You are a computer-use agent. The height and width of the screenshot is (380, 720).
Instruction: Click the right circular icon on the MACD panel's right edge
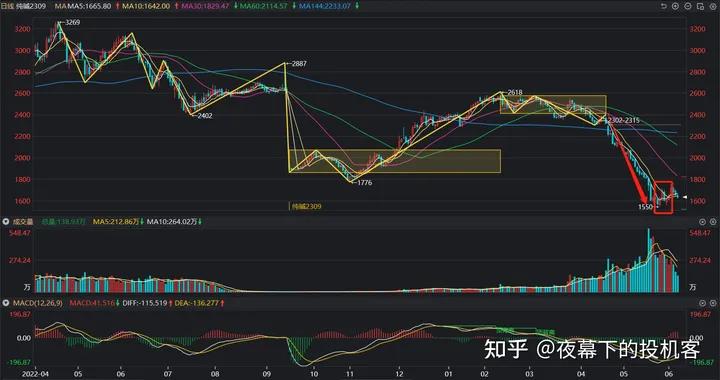[x=713, y=303]
